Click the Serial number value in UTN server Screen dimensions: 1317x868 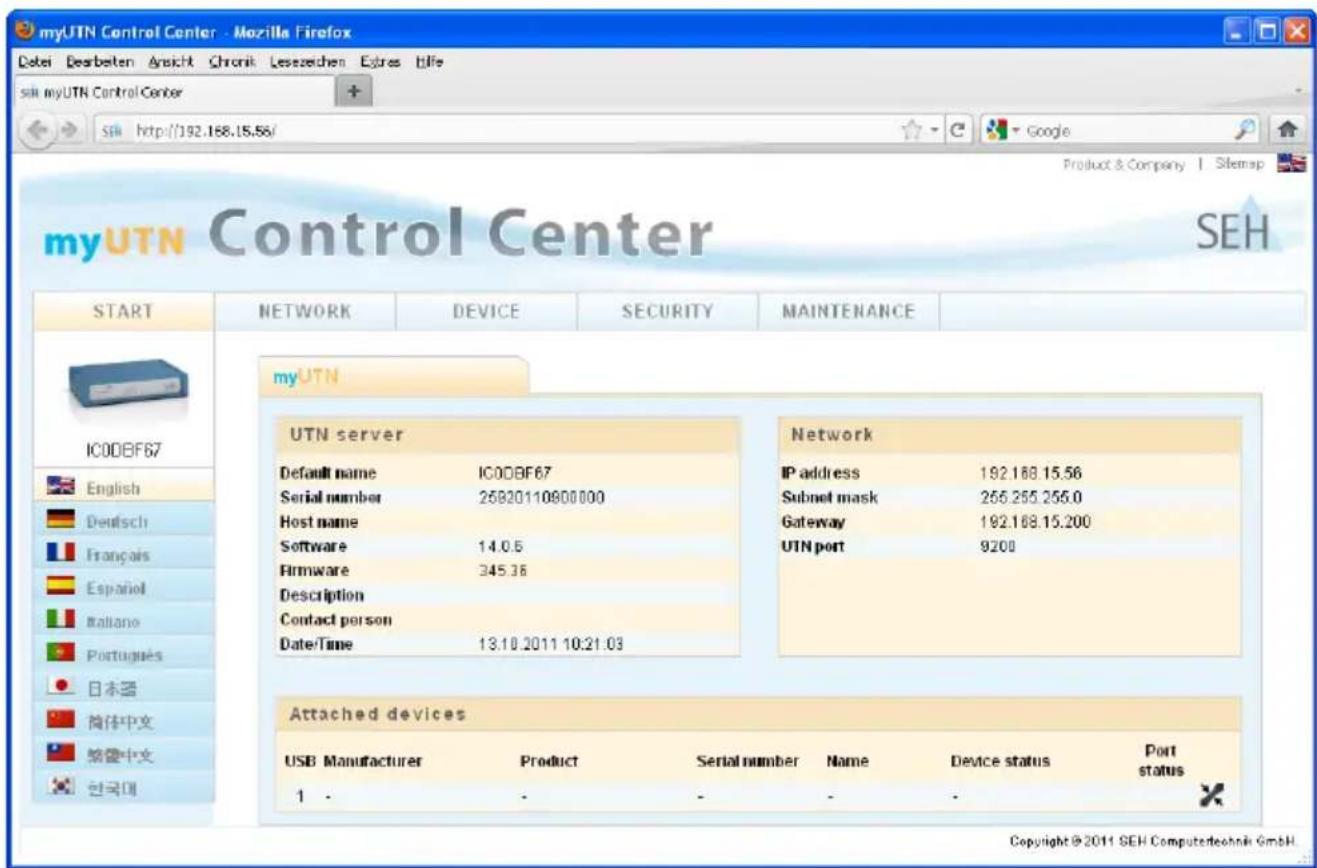[541, 497]
